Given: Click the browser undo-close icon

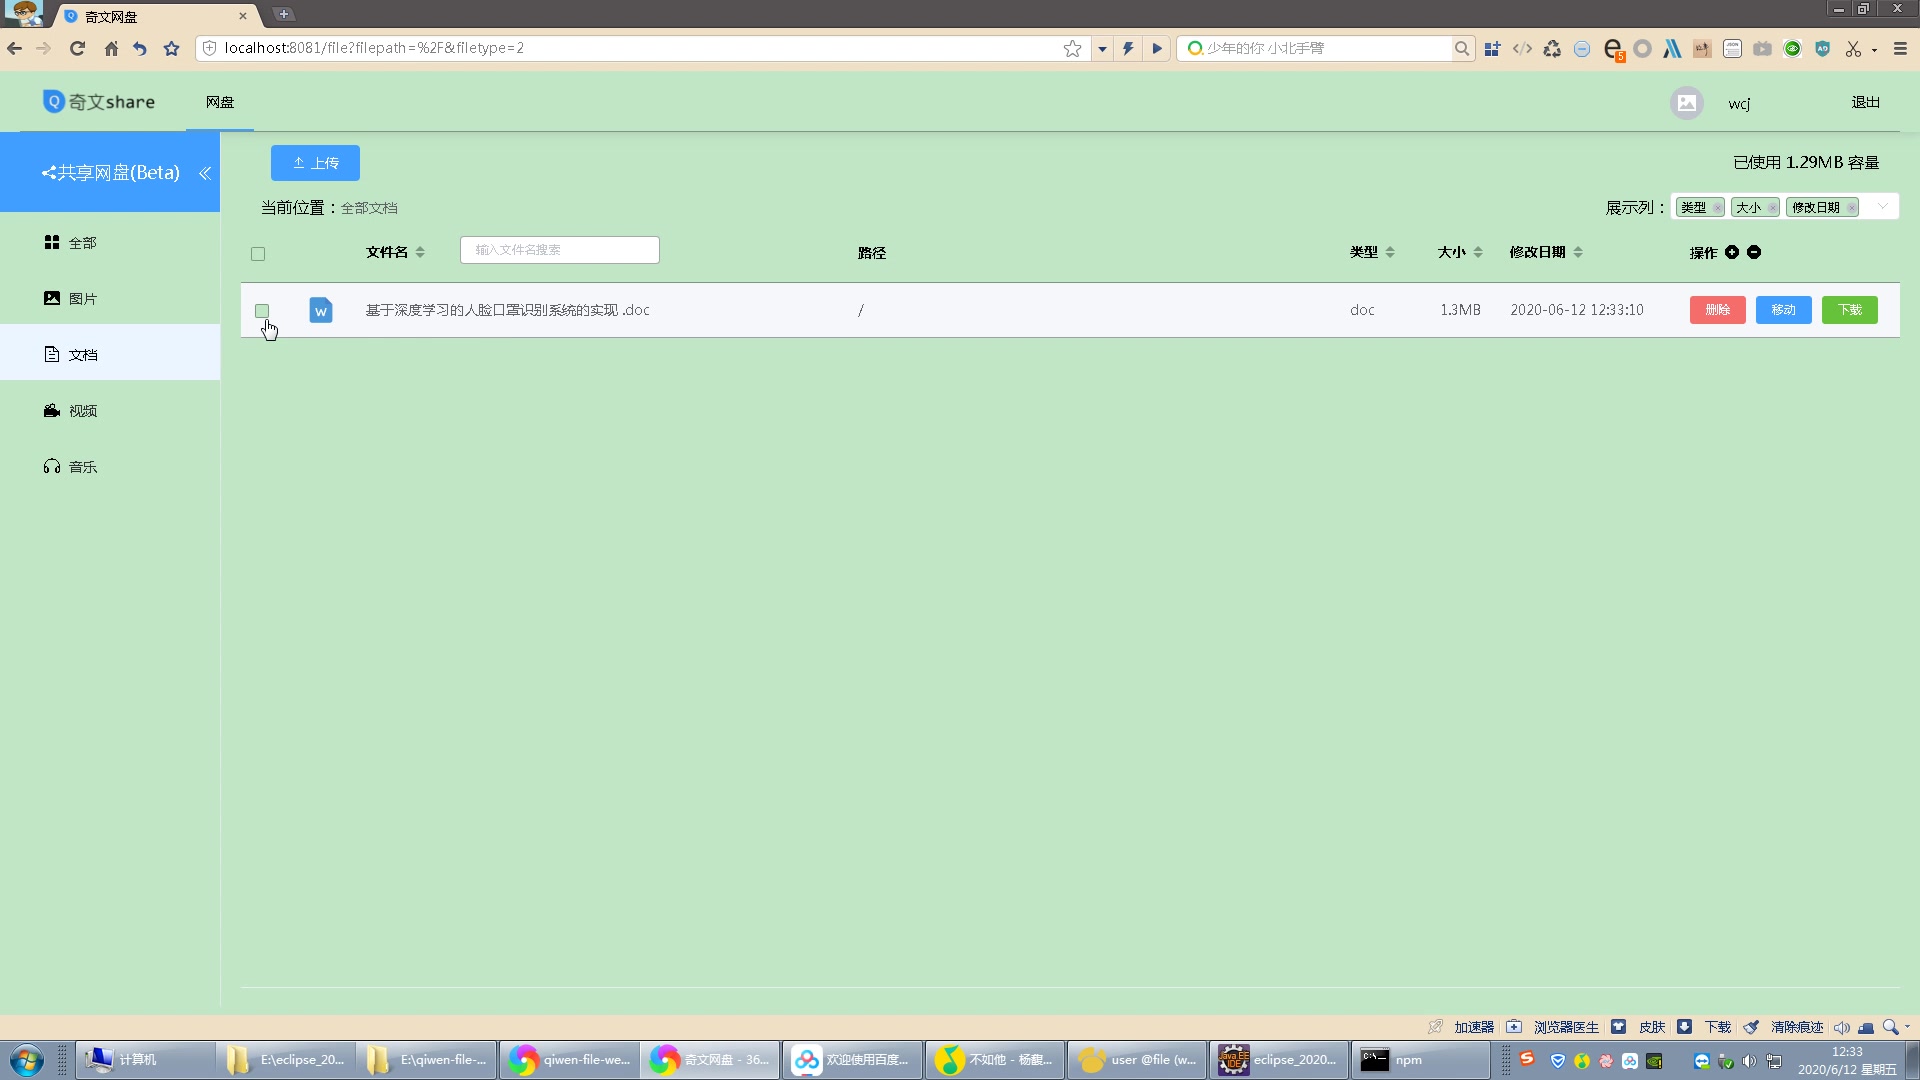Looking at the screenshot, I should (140, 48).
